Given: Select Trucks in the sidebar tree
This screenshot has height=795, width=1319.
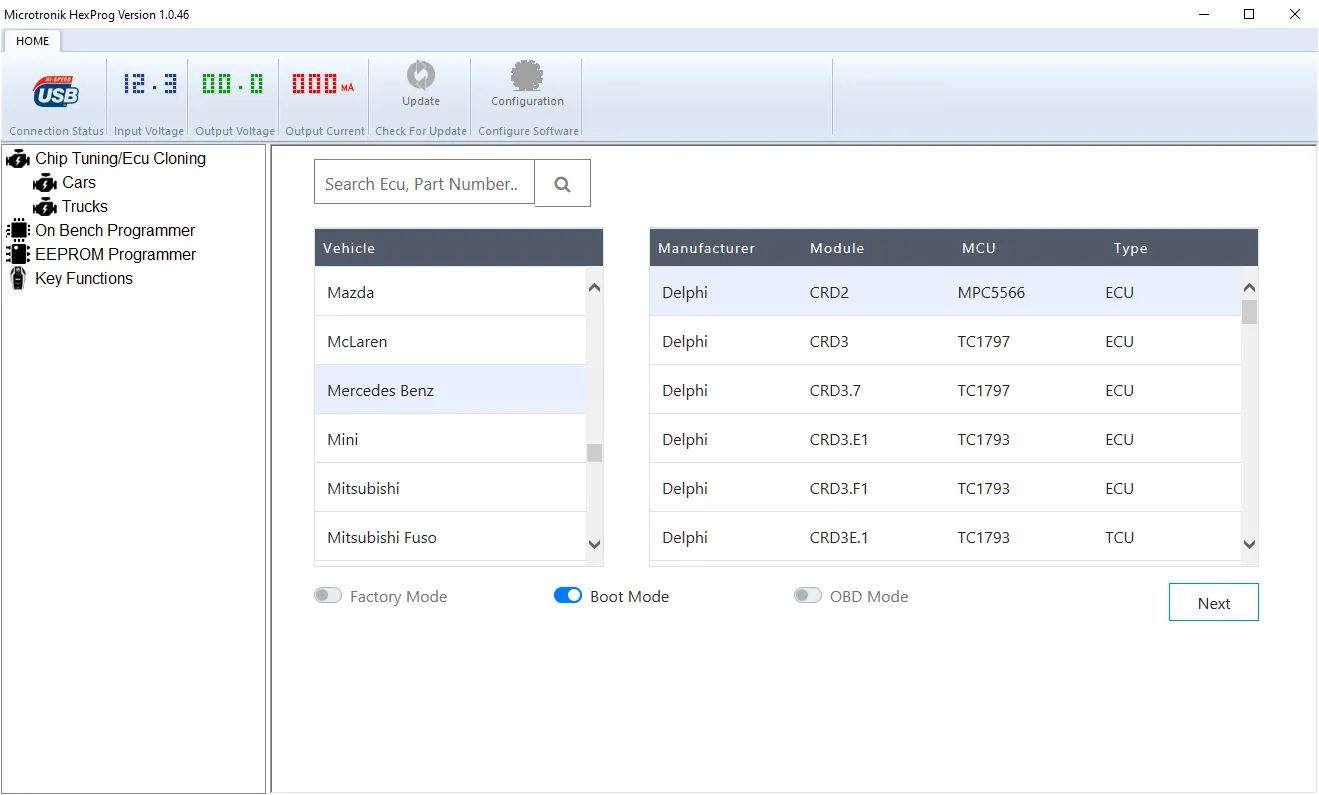Looking at the screenshot, I should coord(85,207).
